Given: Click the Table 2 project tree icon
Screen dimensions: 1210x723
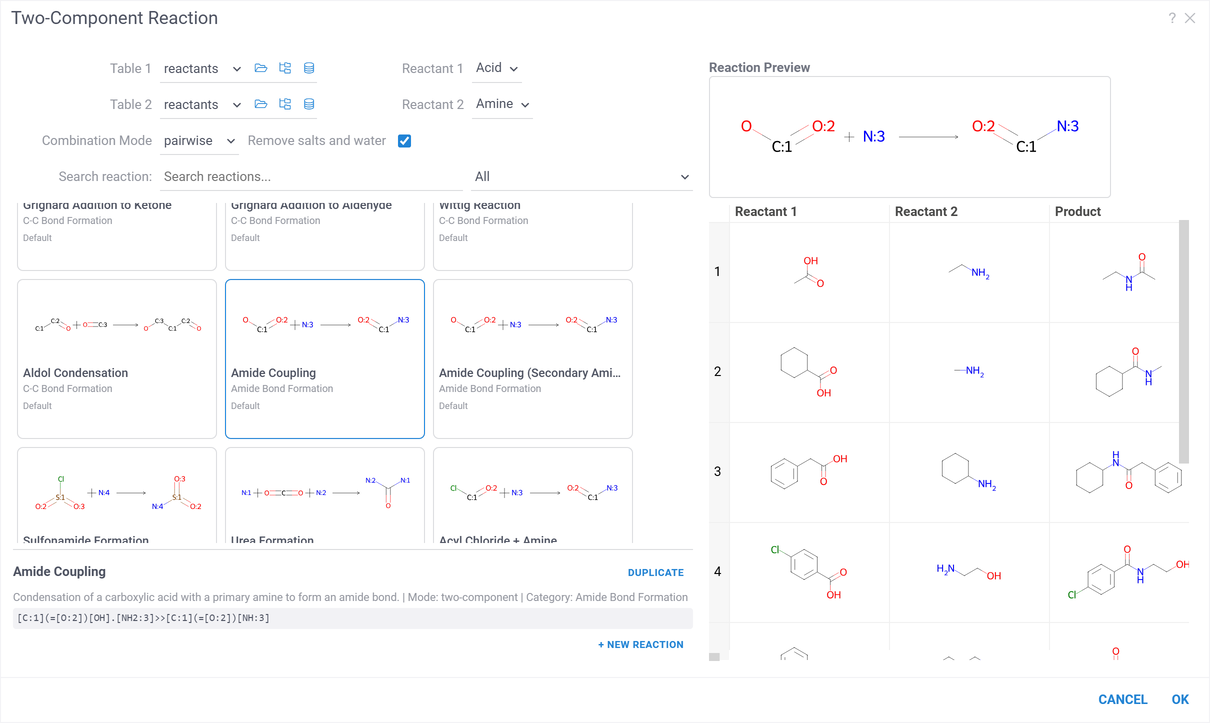Looking at the screenshot, I should (x=285, y=104).
